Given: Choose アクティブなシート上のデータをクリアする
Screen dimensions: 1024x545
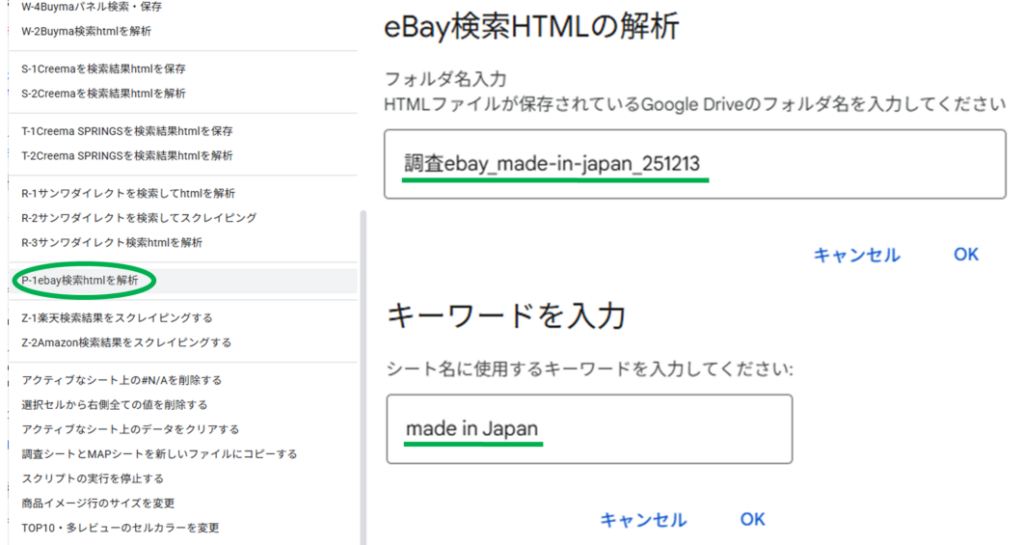Looking at the screenshot, I should click(x=130, y=429).
